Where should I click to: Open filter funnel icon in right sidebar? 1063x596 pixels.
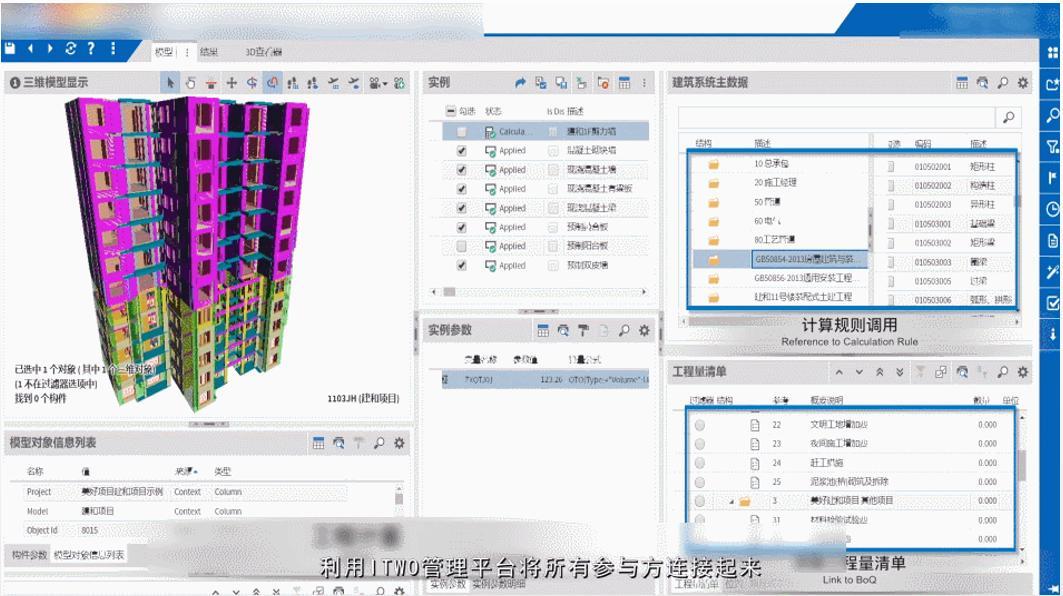click(x=1053, y=146)
